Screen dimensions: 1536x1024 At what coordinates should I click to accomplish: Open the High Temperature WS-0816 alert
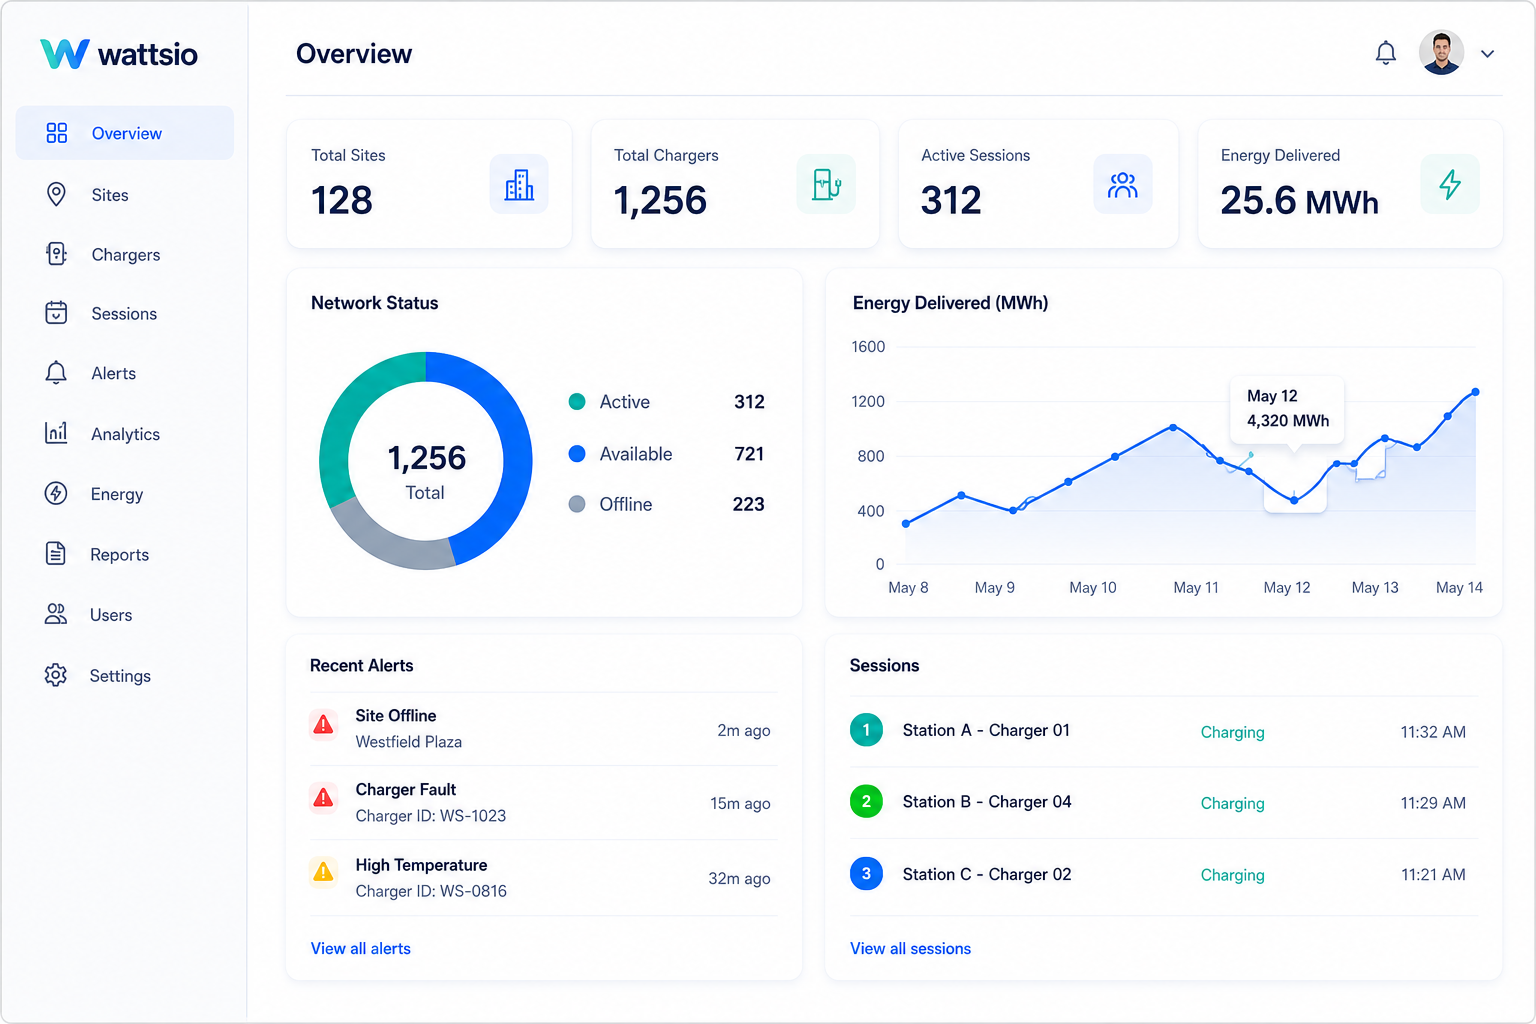click(543, 878)
